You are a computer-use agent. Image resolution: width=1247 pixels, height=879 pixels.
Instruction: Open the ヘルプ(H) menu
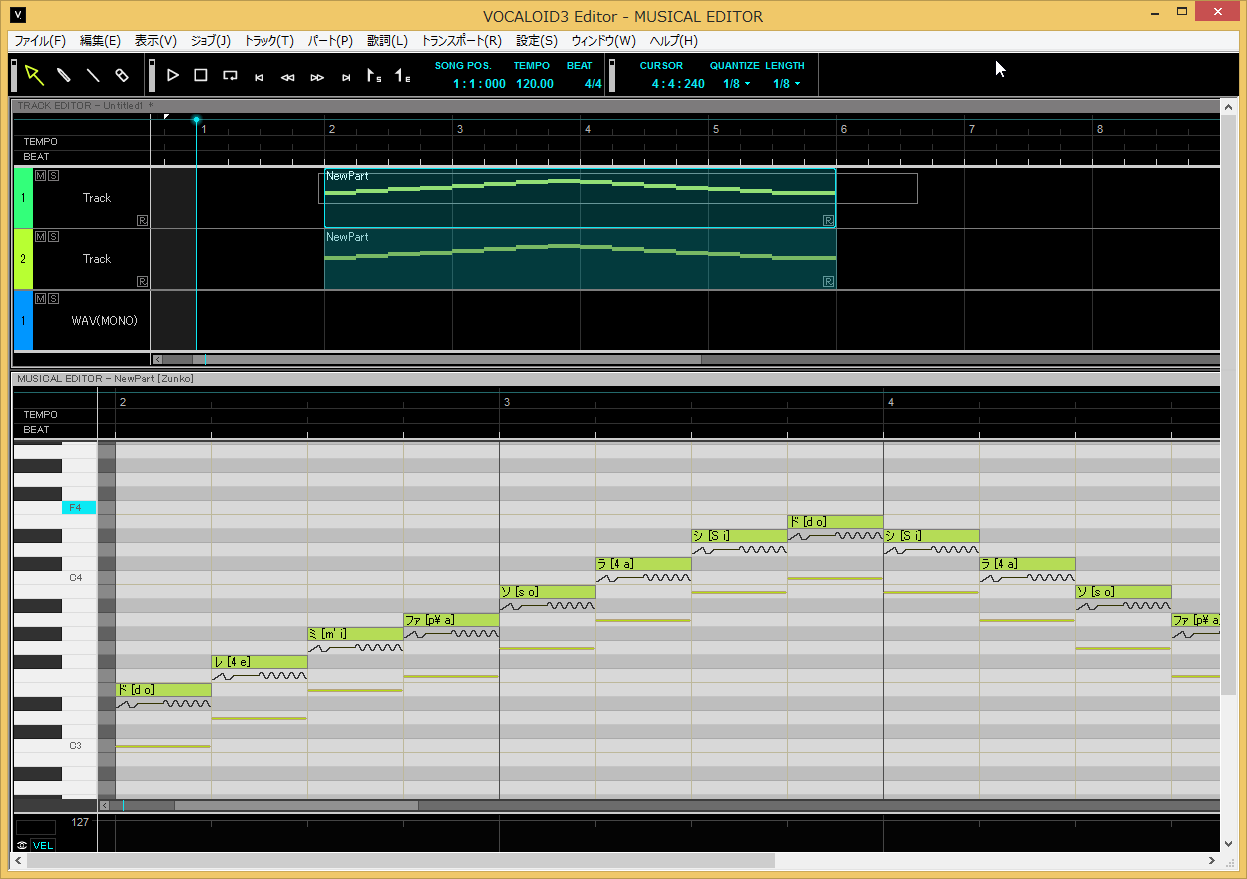pos(674,41)
